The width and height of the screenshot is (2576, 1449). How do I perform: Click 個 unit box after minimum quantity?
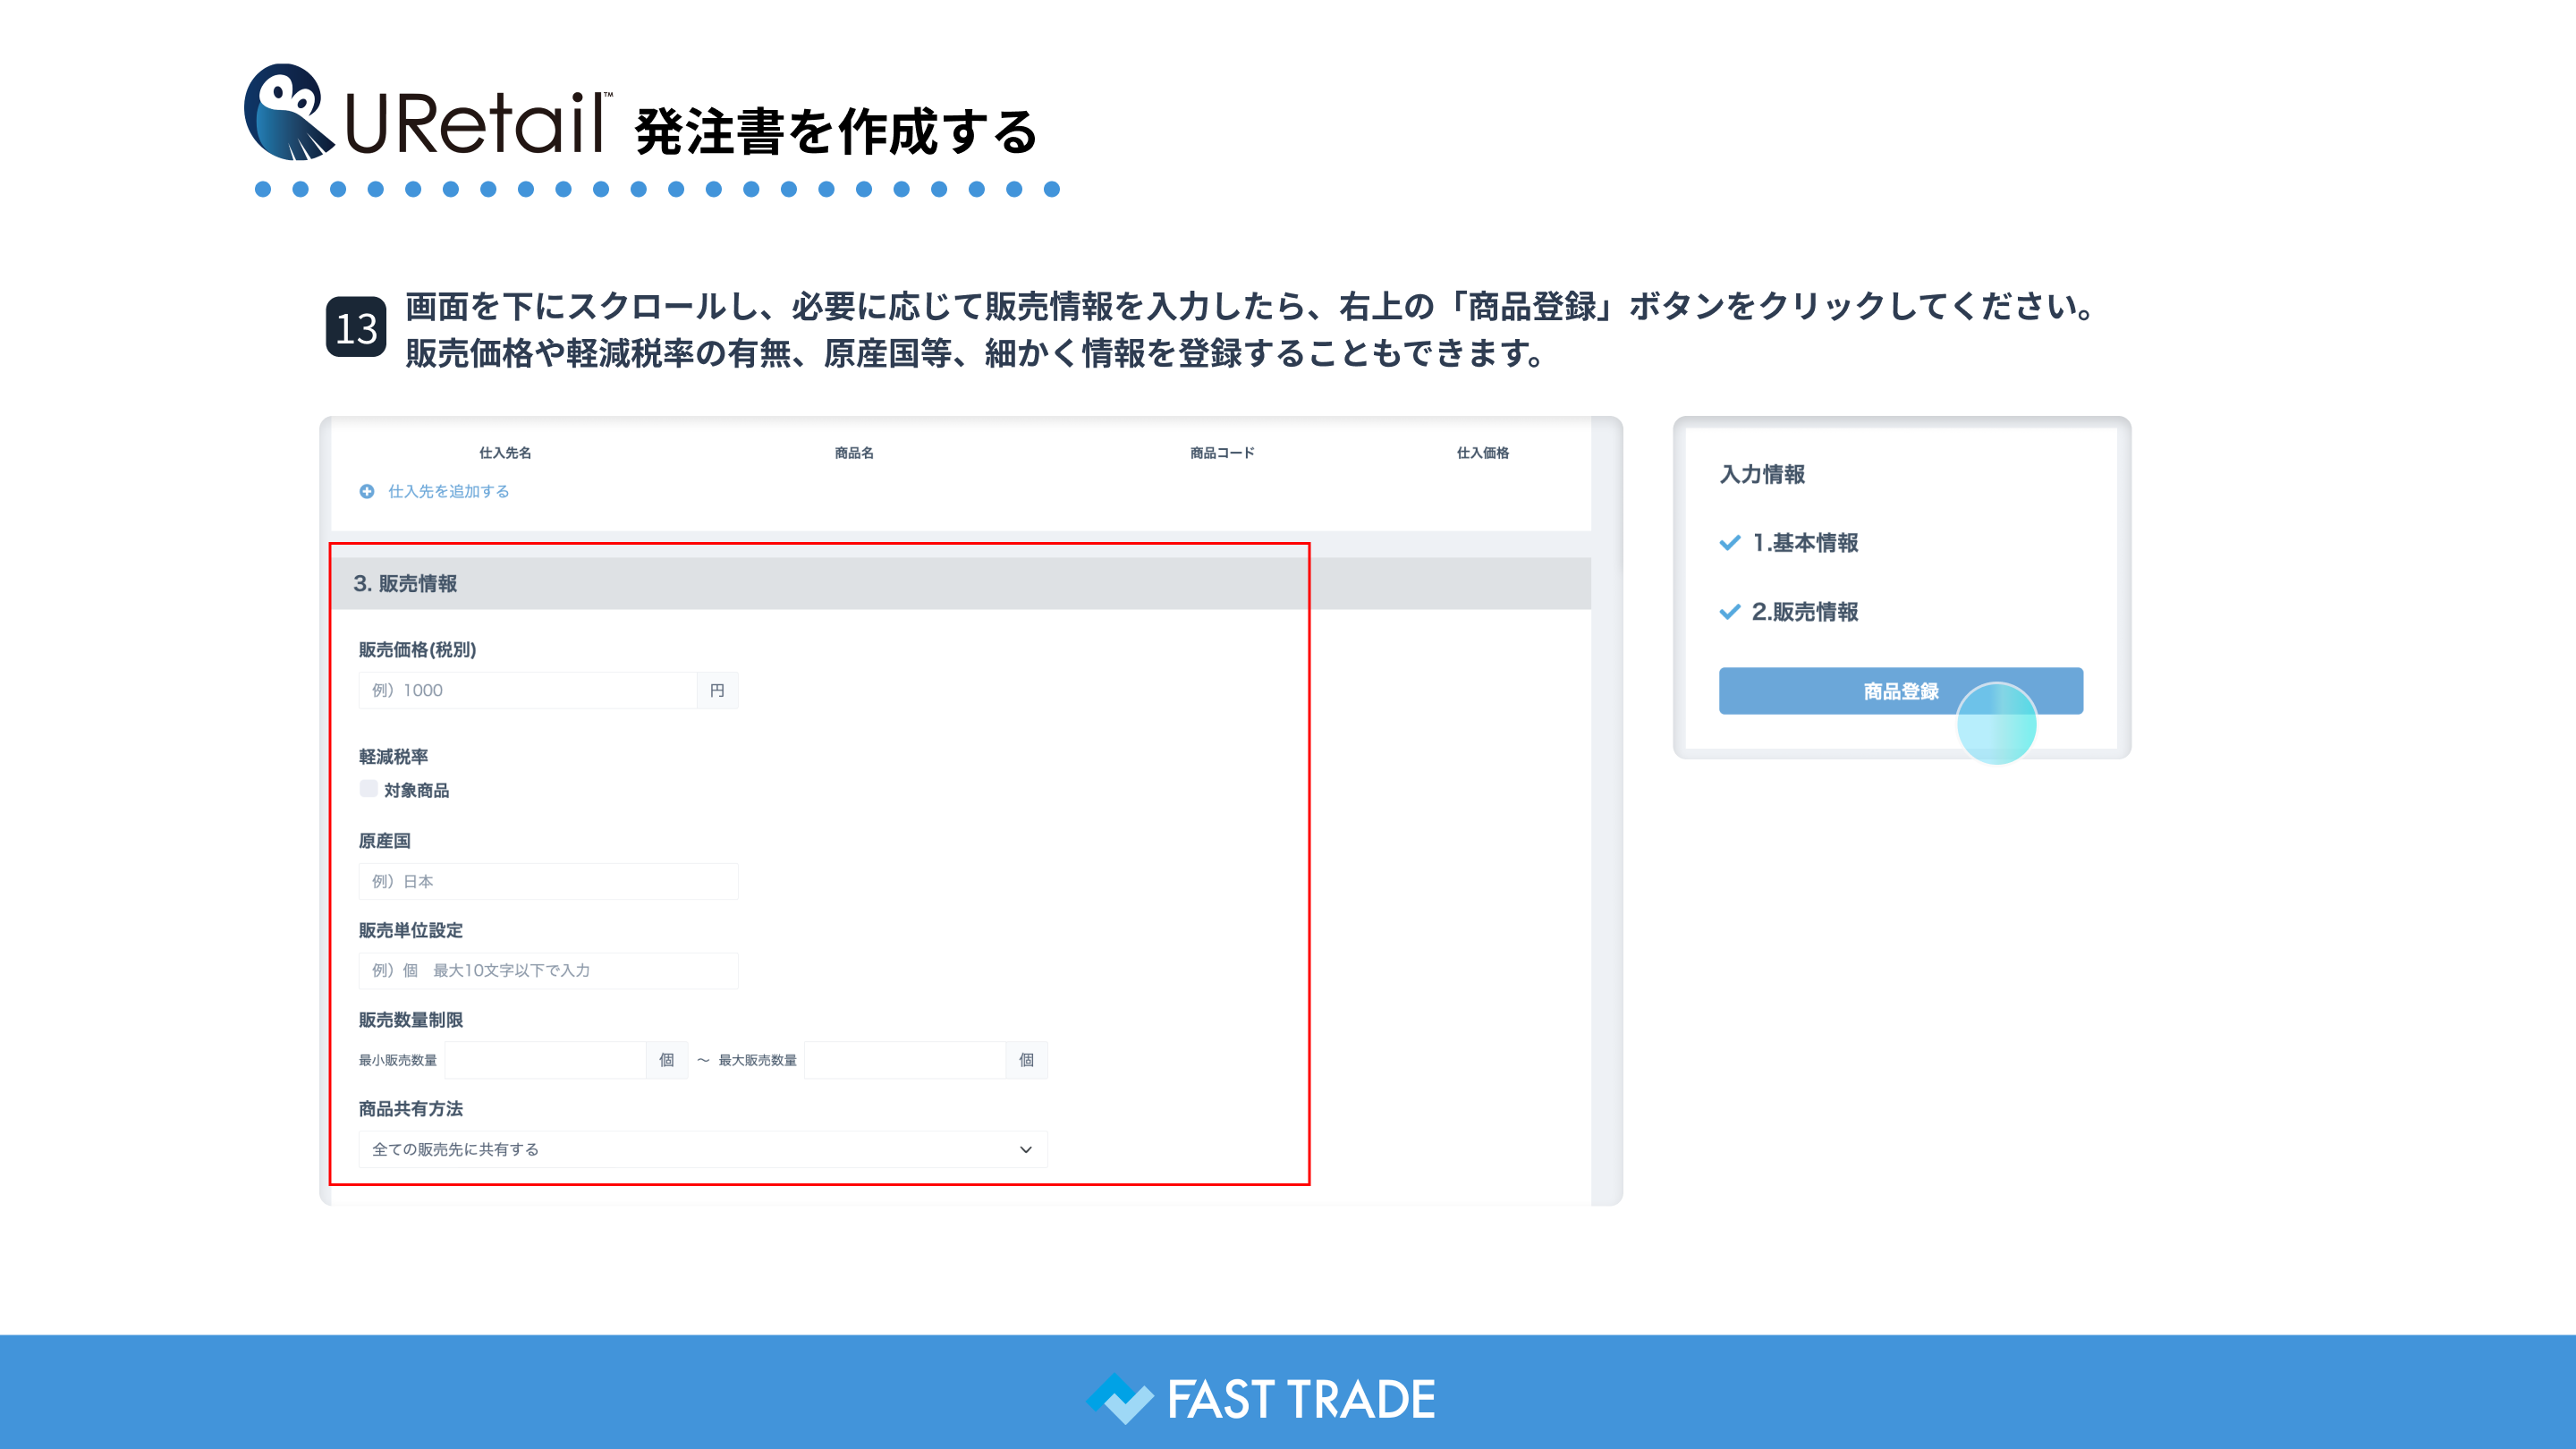click(667, 1060)
